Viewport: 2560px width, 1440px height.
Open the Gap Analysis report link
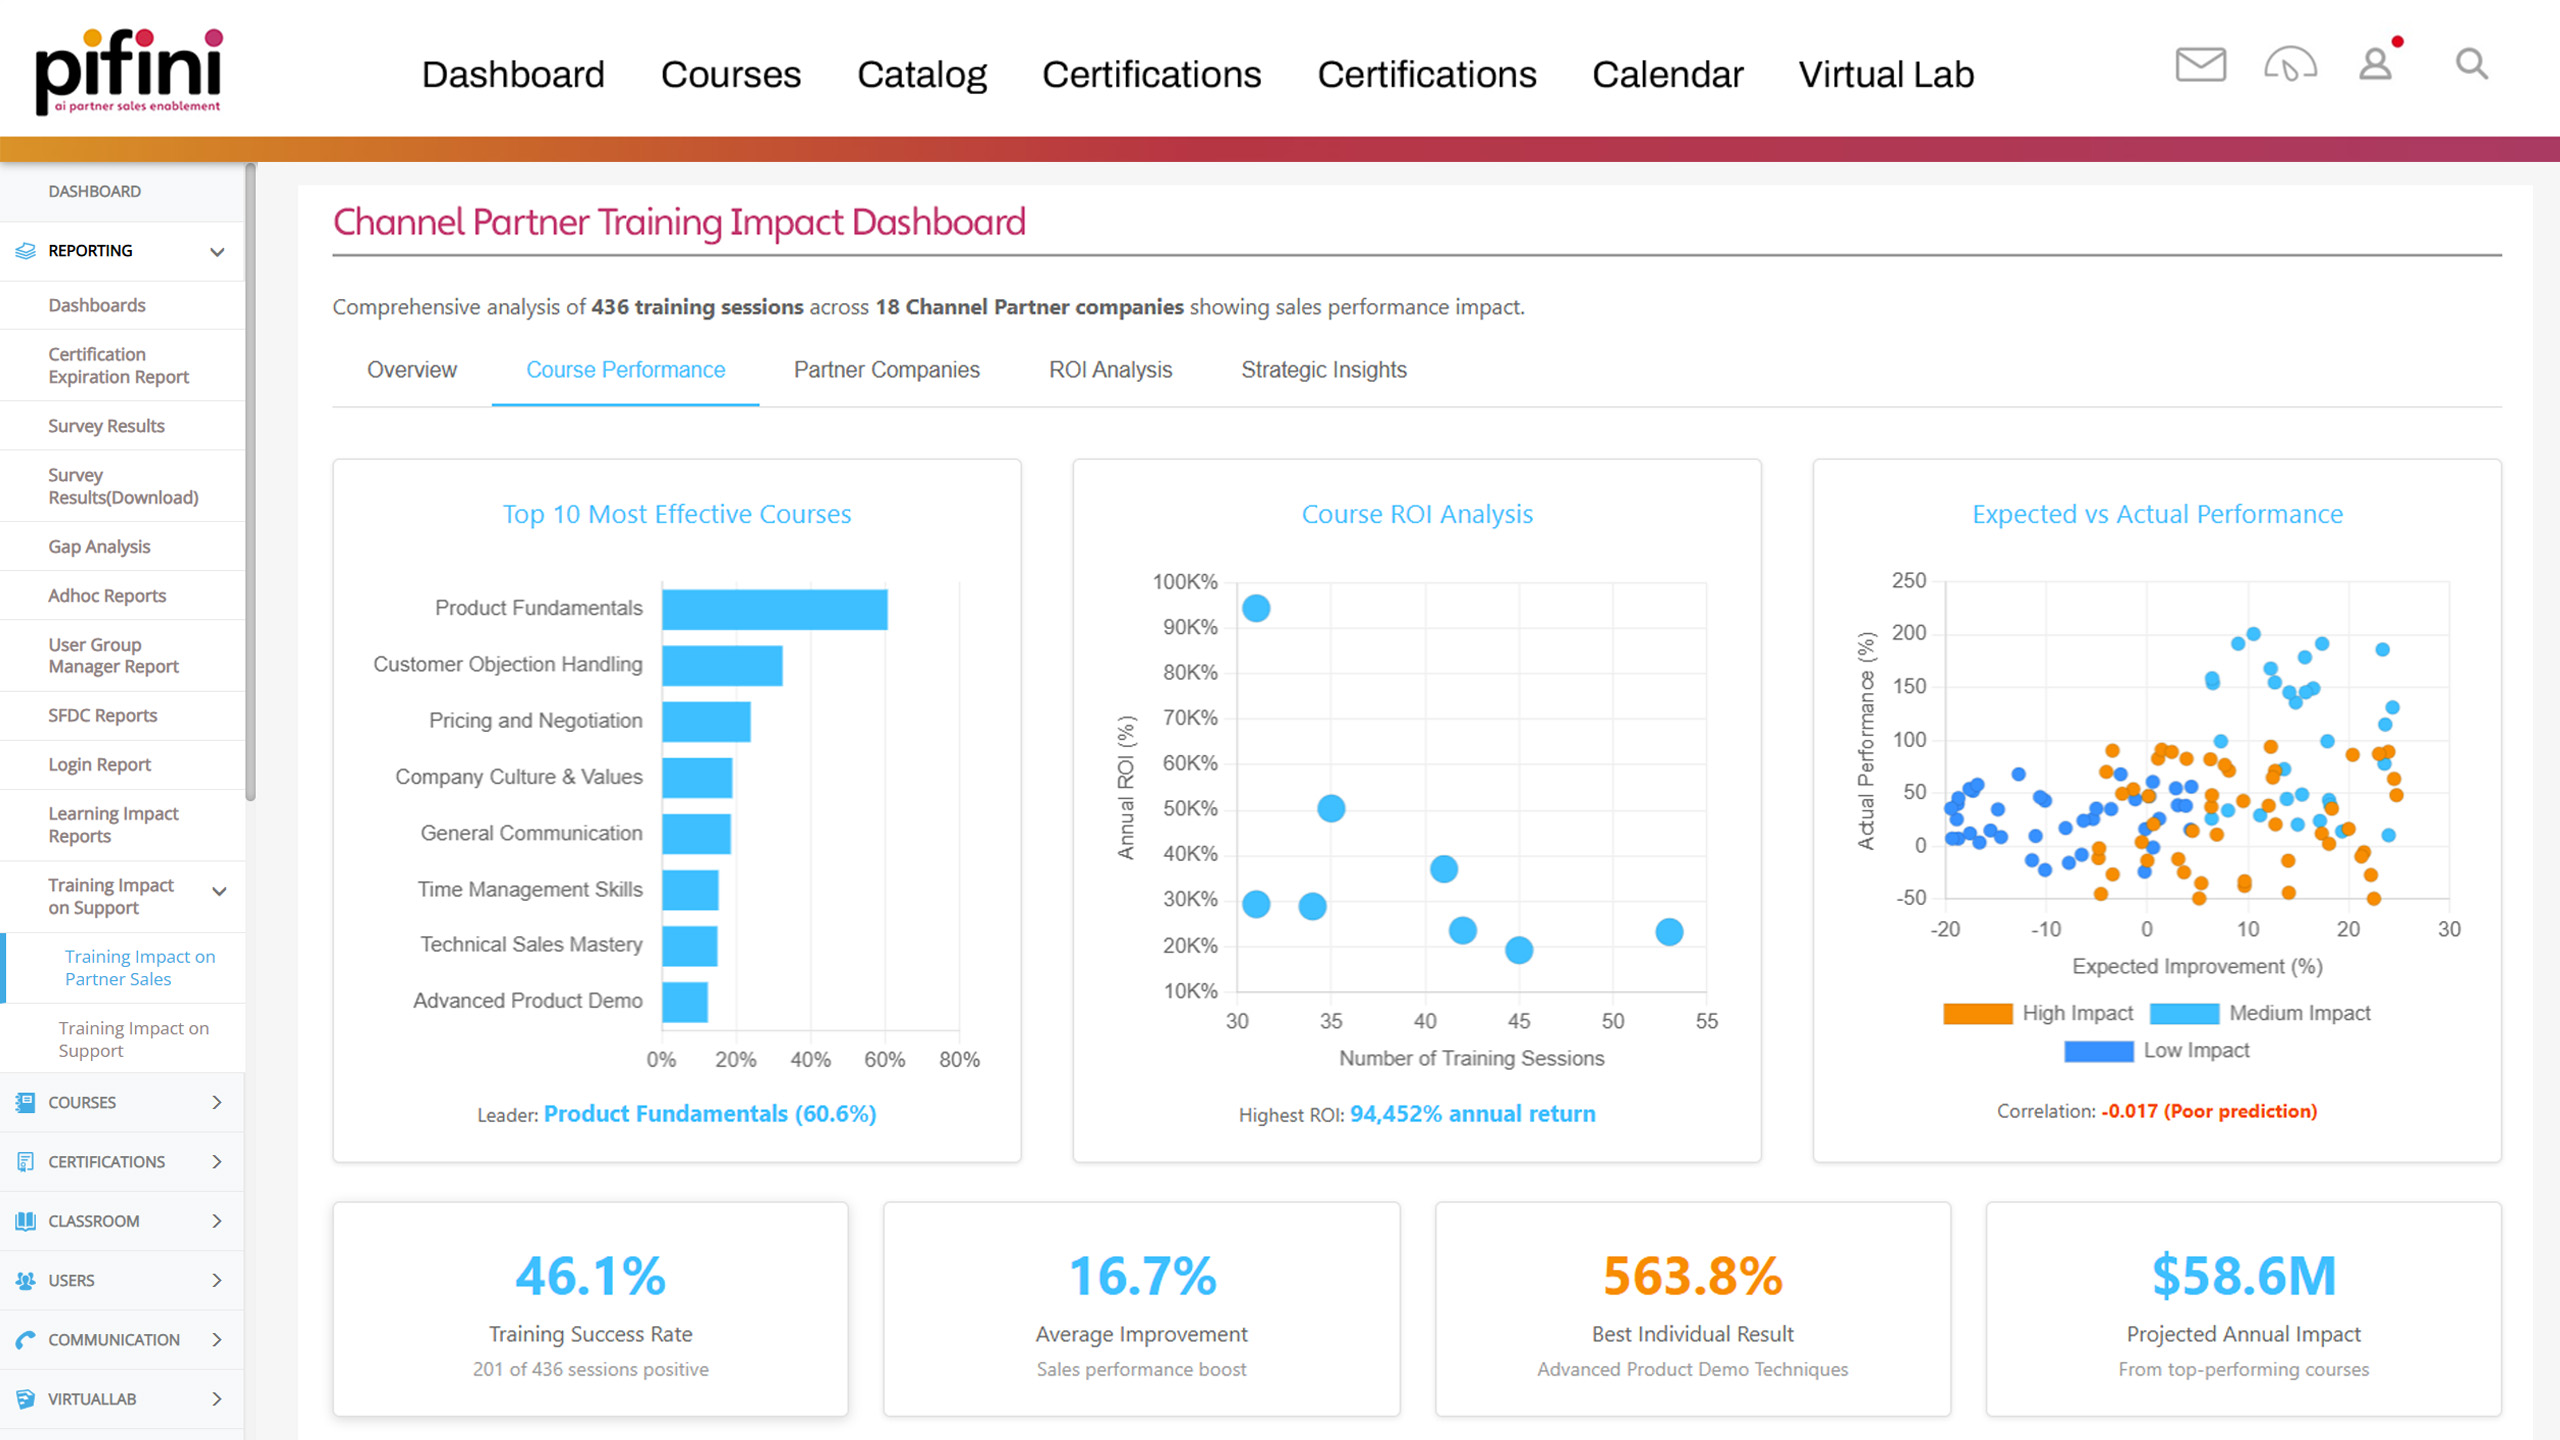[99, 546]
